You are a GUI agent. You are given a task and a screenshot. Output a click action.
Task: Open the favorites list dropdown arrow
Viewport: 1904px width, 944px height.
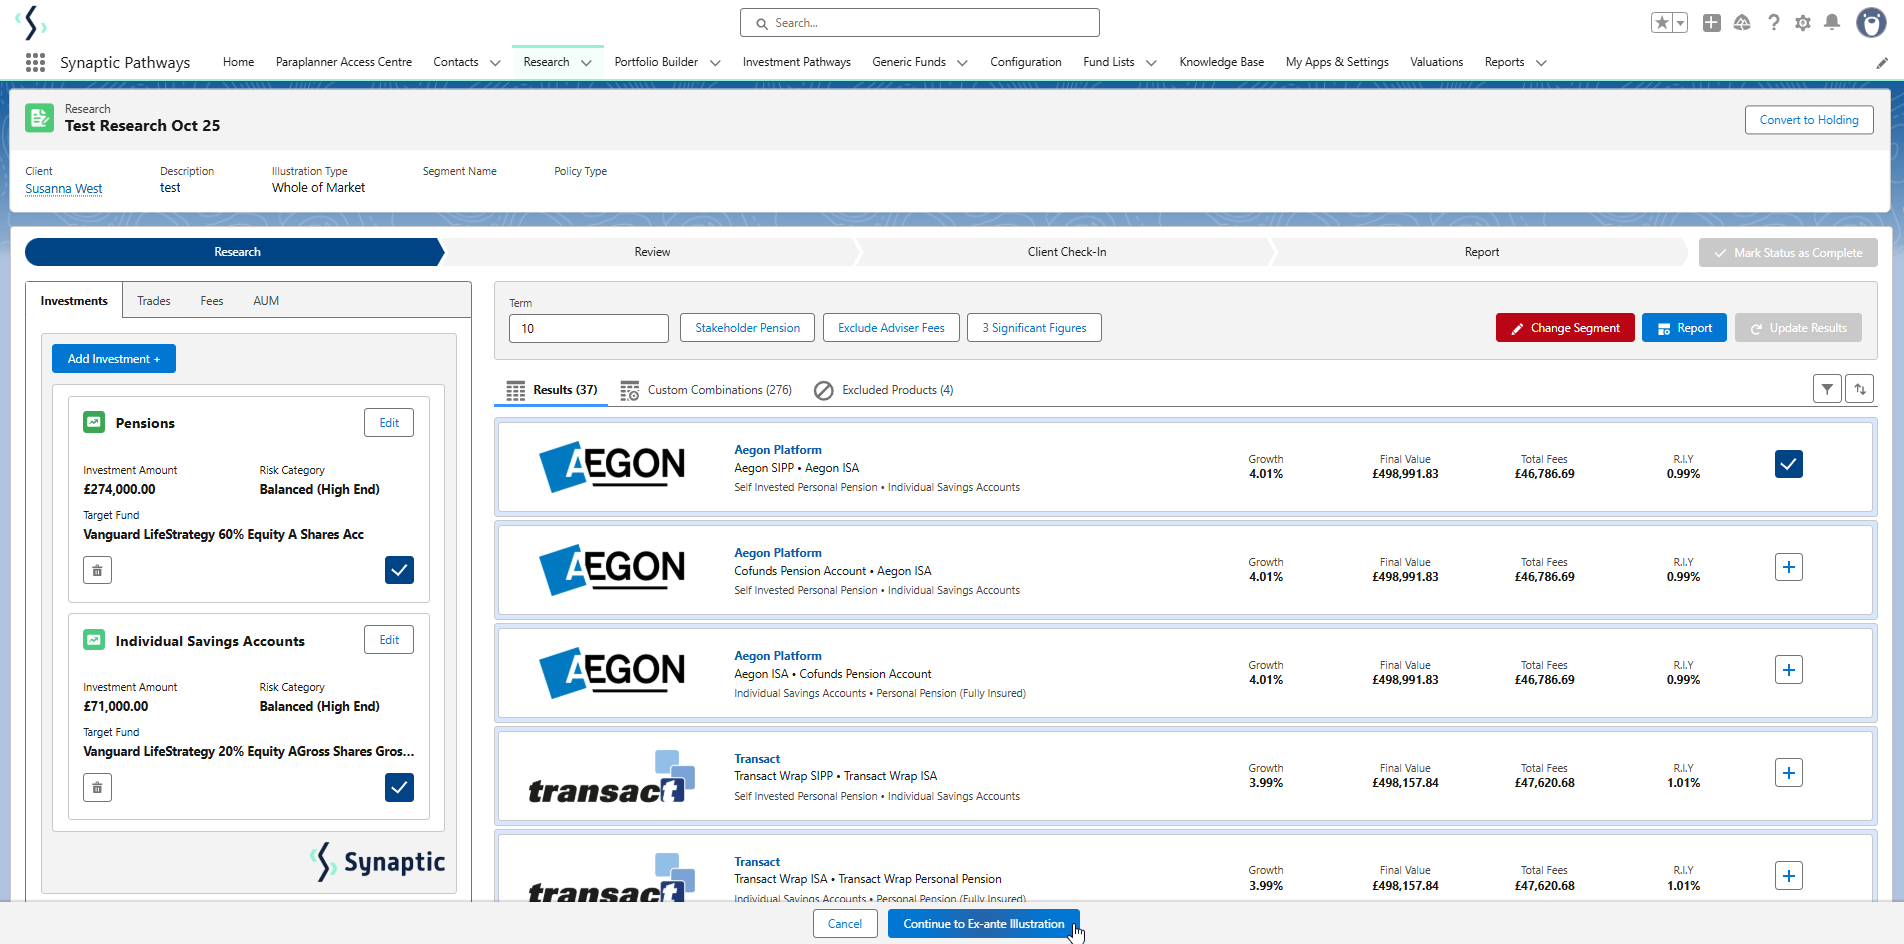point(1680,23)
